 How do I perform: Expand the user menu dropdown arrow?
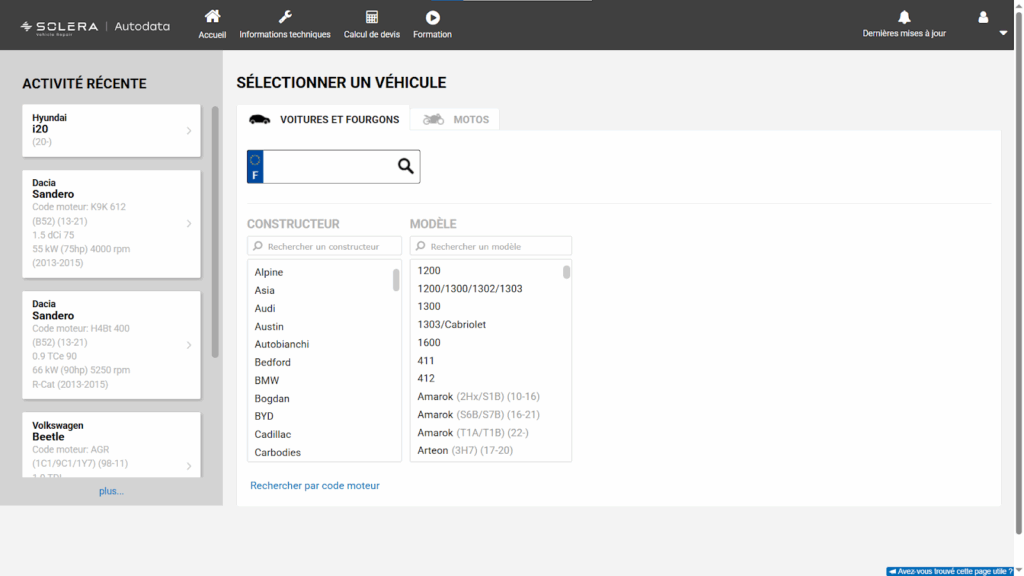pos(1003,33)
